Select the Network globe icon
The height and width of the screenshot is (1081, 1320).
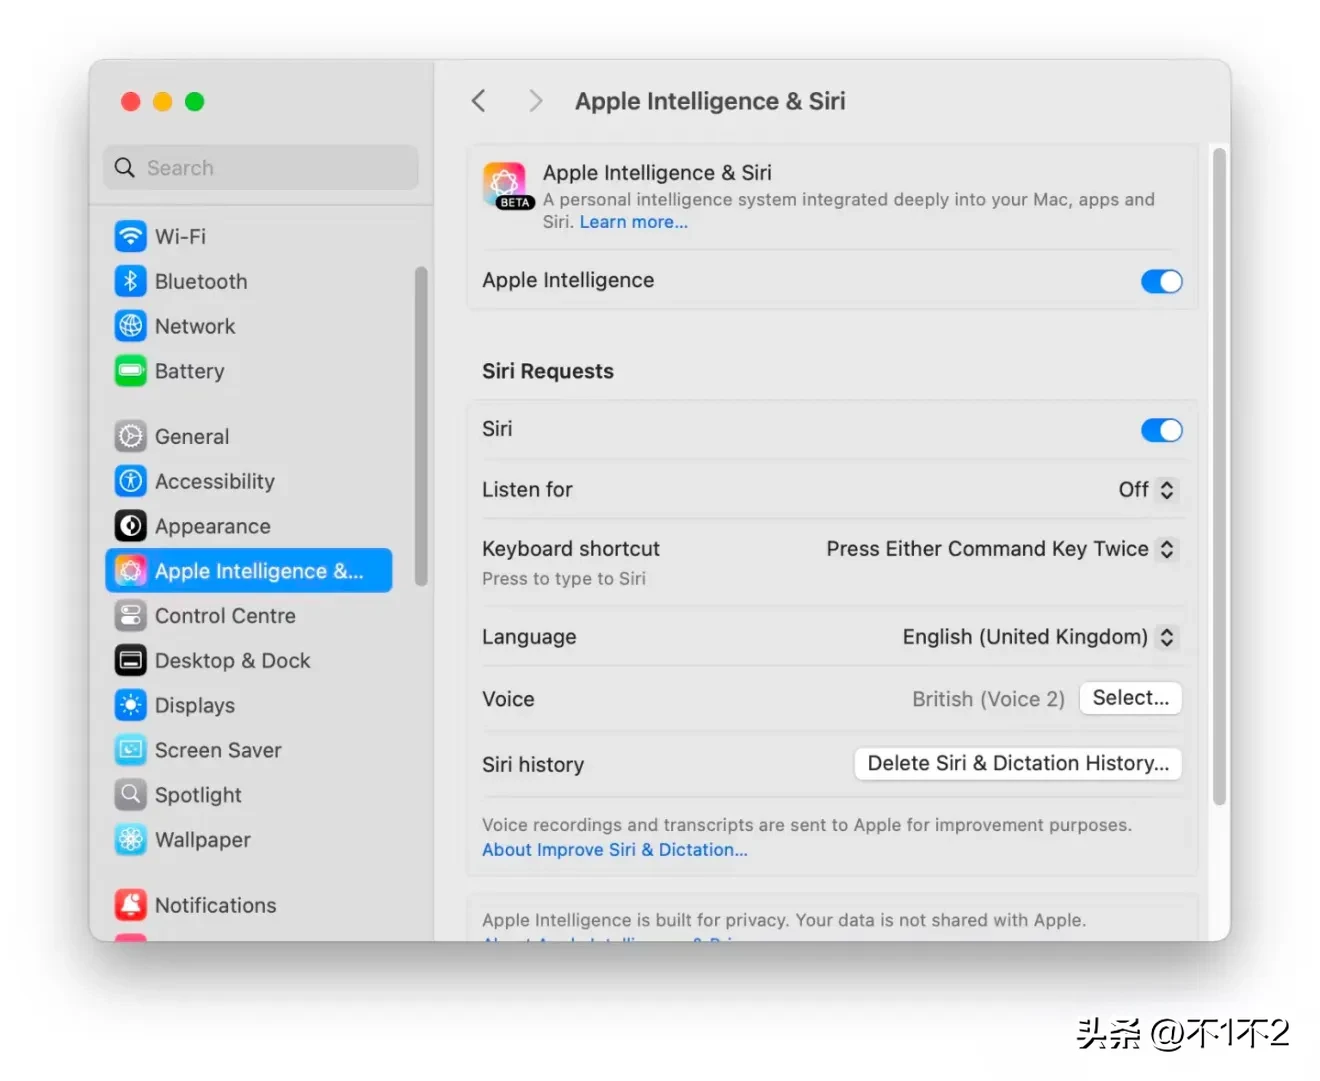point(130,326)
